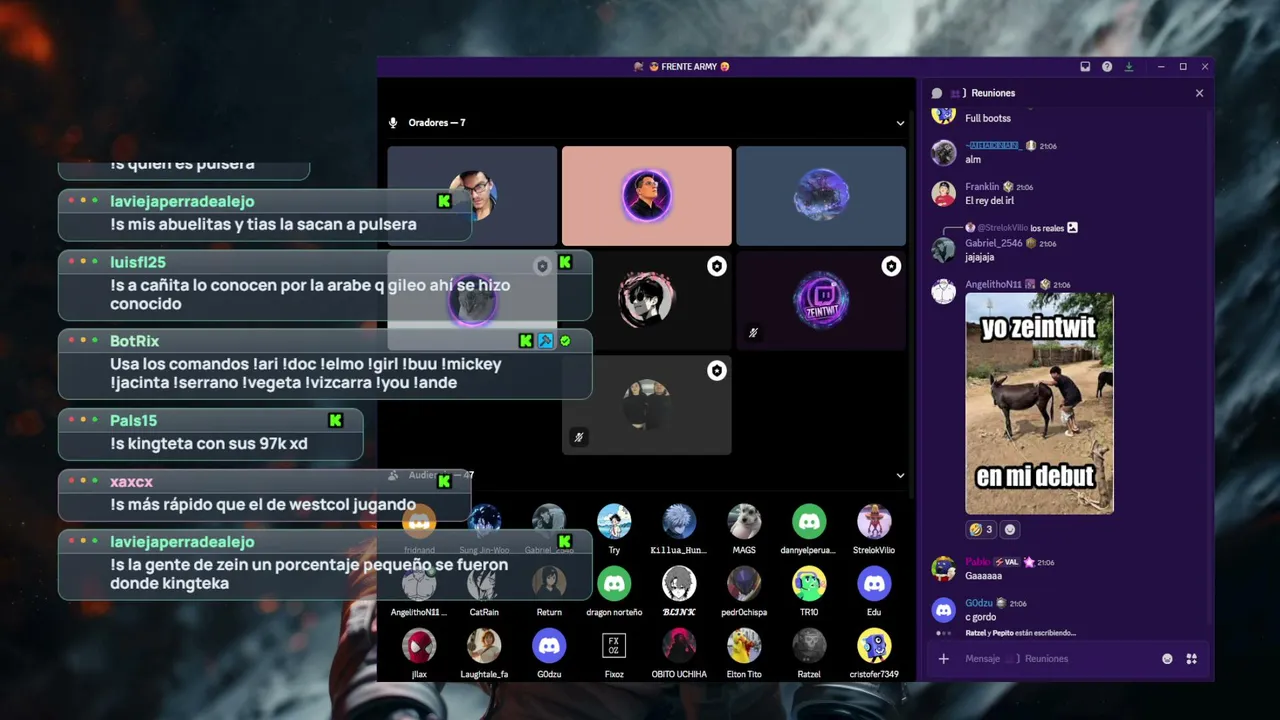This screenshot has height=720, width=1280.
Task: Select audience member BLINK
Action: [679, 591]
